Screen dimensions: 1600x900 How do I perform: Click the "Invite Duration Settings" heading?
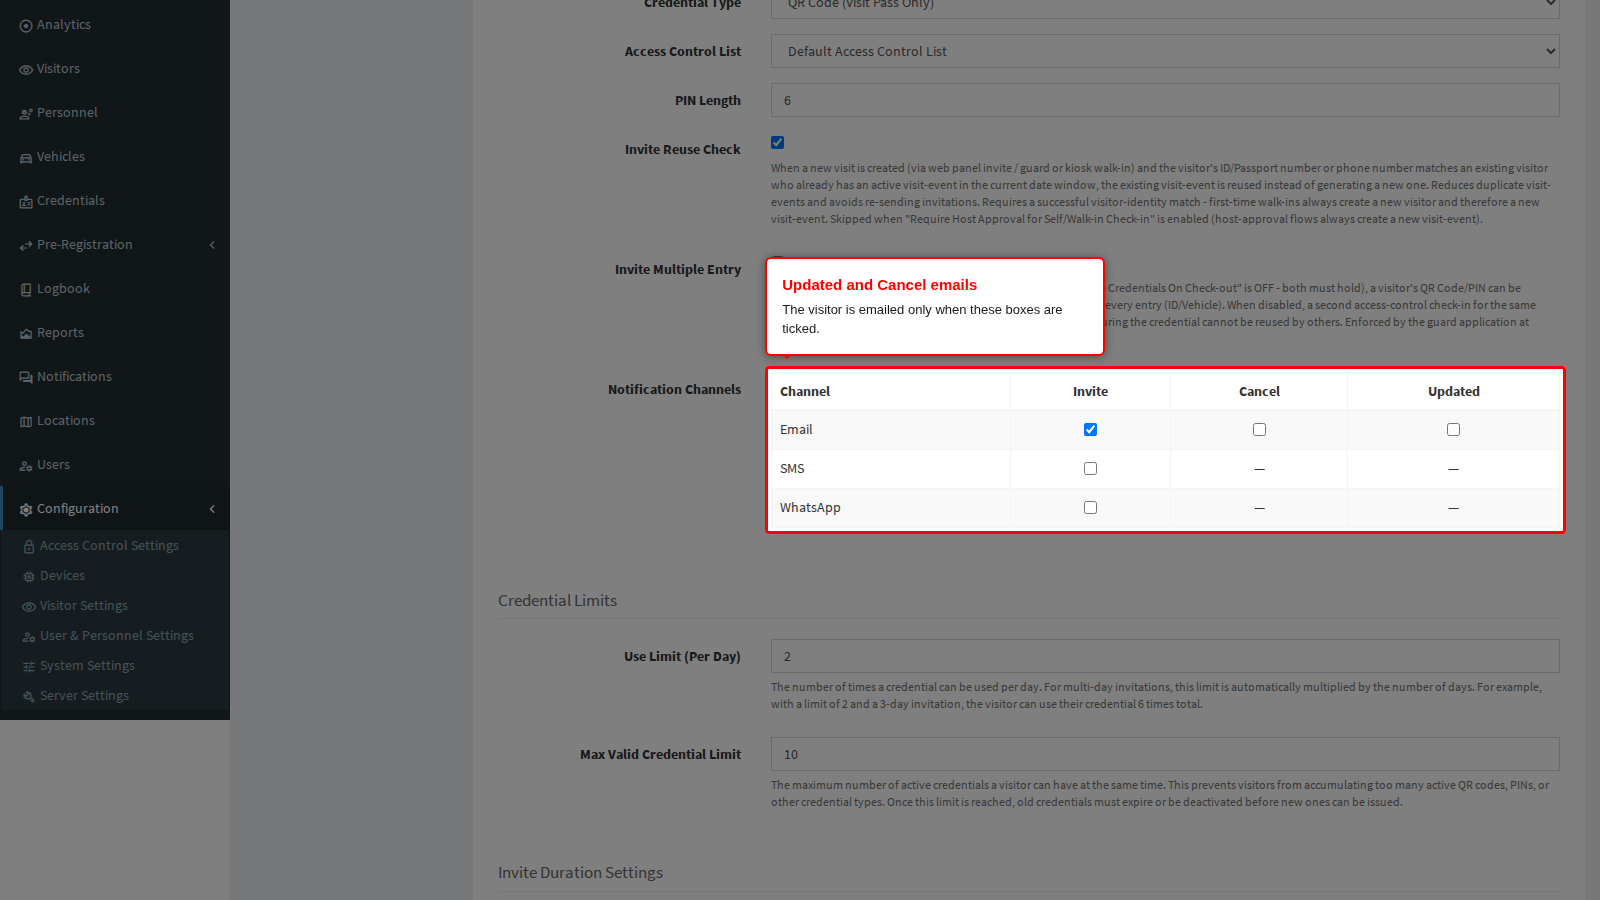pos(580,873)
